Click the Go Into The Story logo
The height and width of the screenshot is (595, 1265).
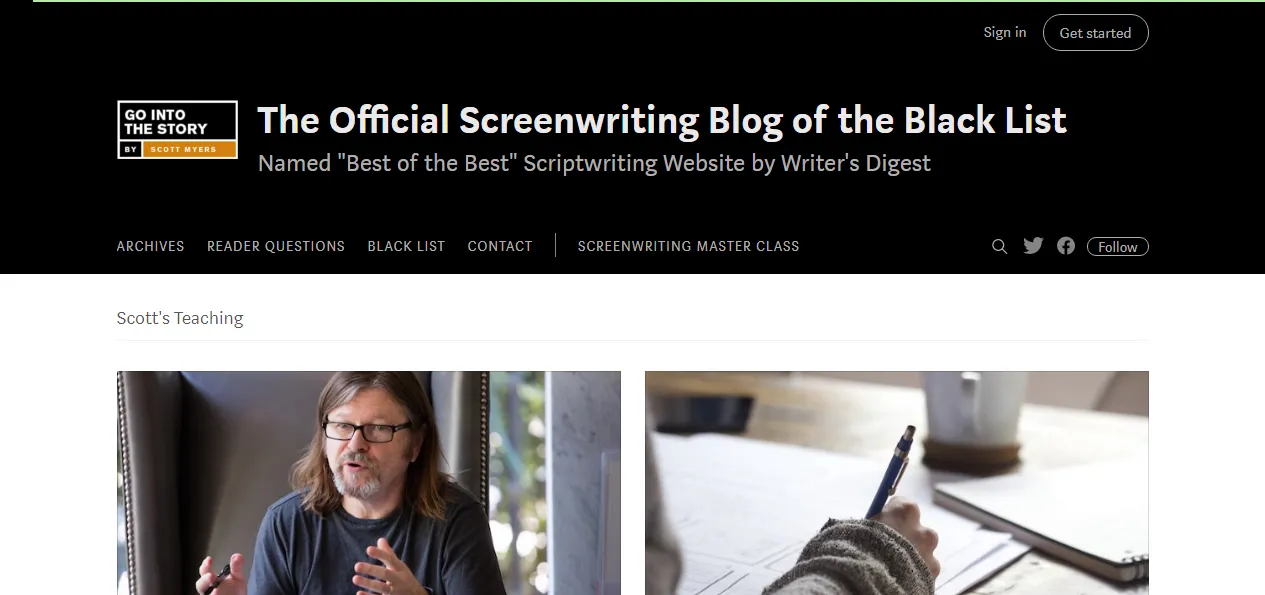coord(177,130)
